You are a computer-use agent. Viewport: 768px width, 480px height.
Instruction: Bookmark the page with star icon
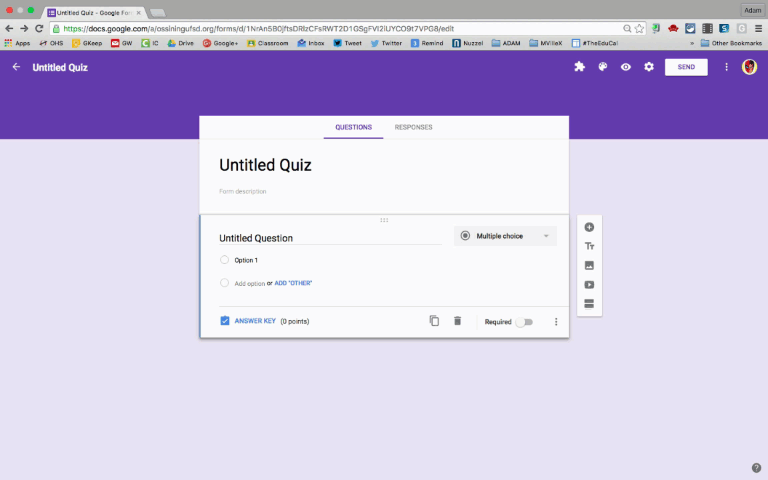point(639,29)
